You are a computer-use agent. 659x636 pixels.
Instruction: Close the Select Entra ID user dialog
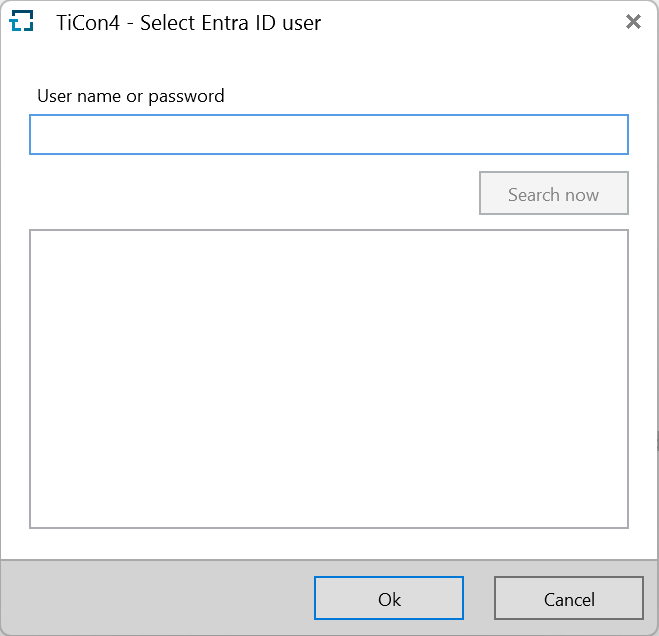point(632,22)
